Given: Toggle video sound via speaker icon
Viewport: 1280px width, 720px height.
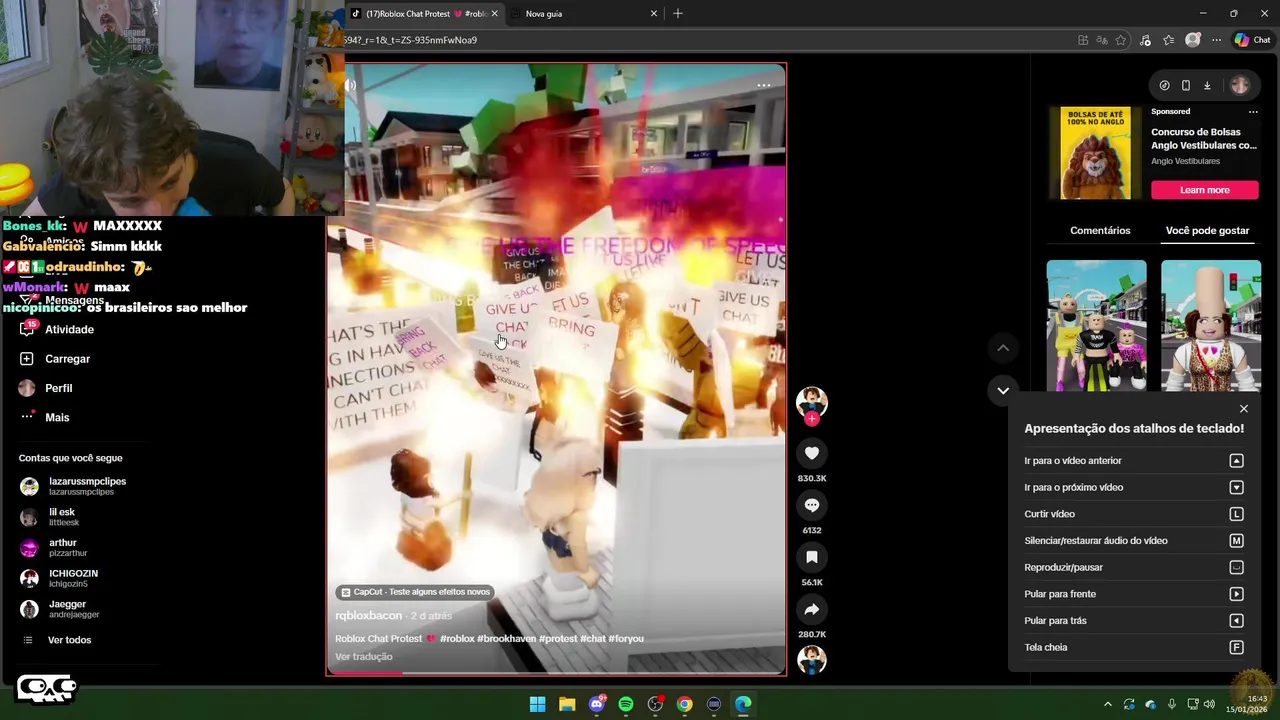Looking at the screenshot, I should pyautogui.click(x=351, y=85).
